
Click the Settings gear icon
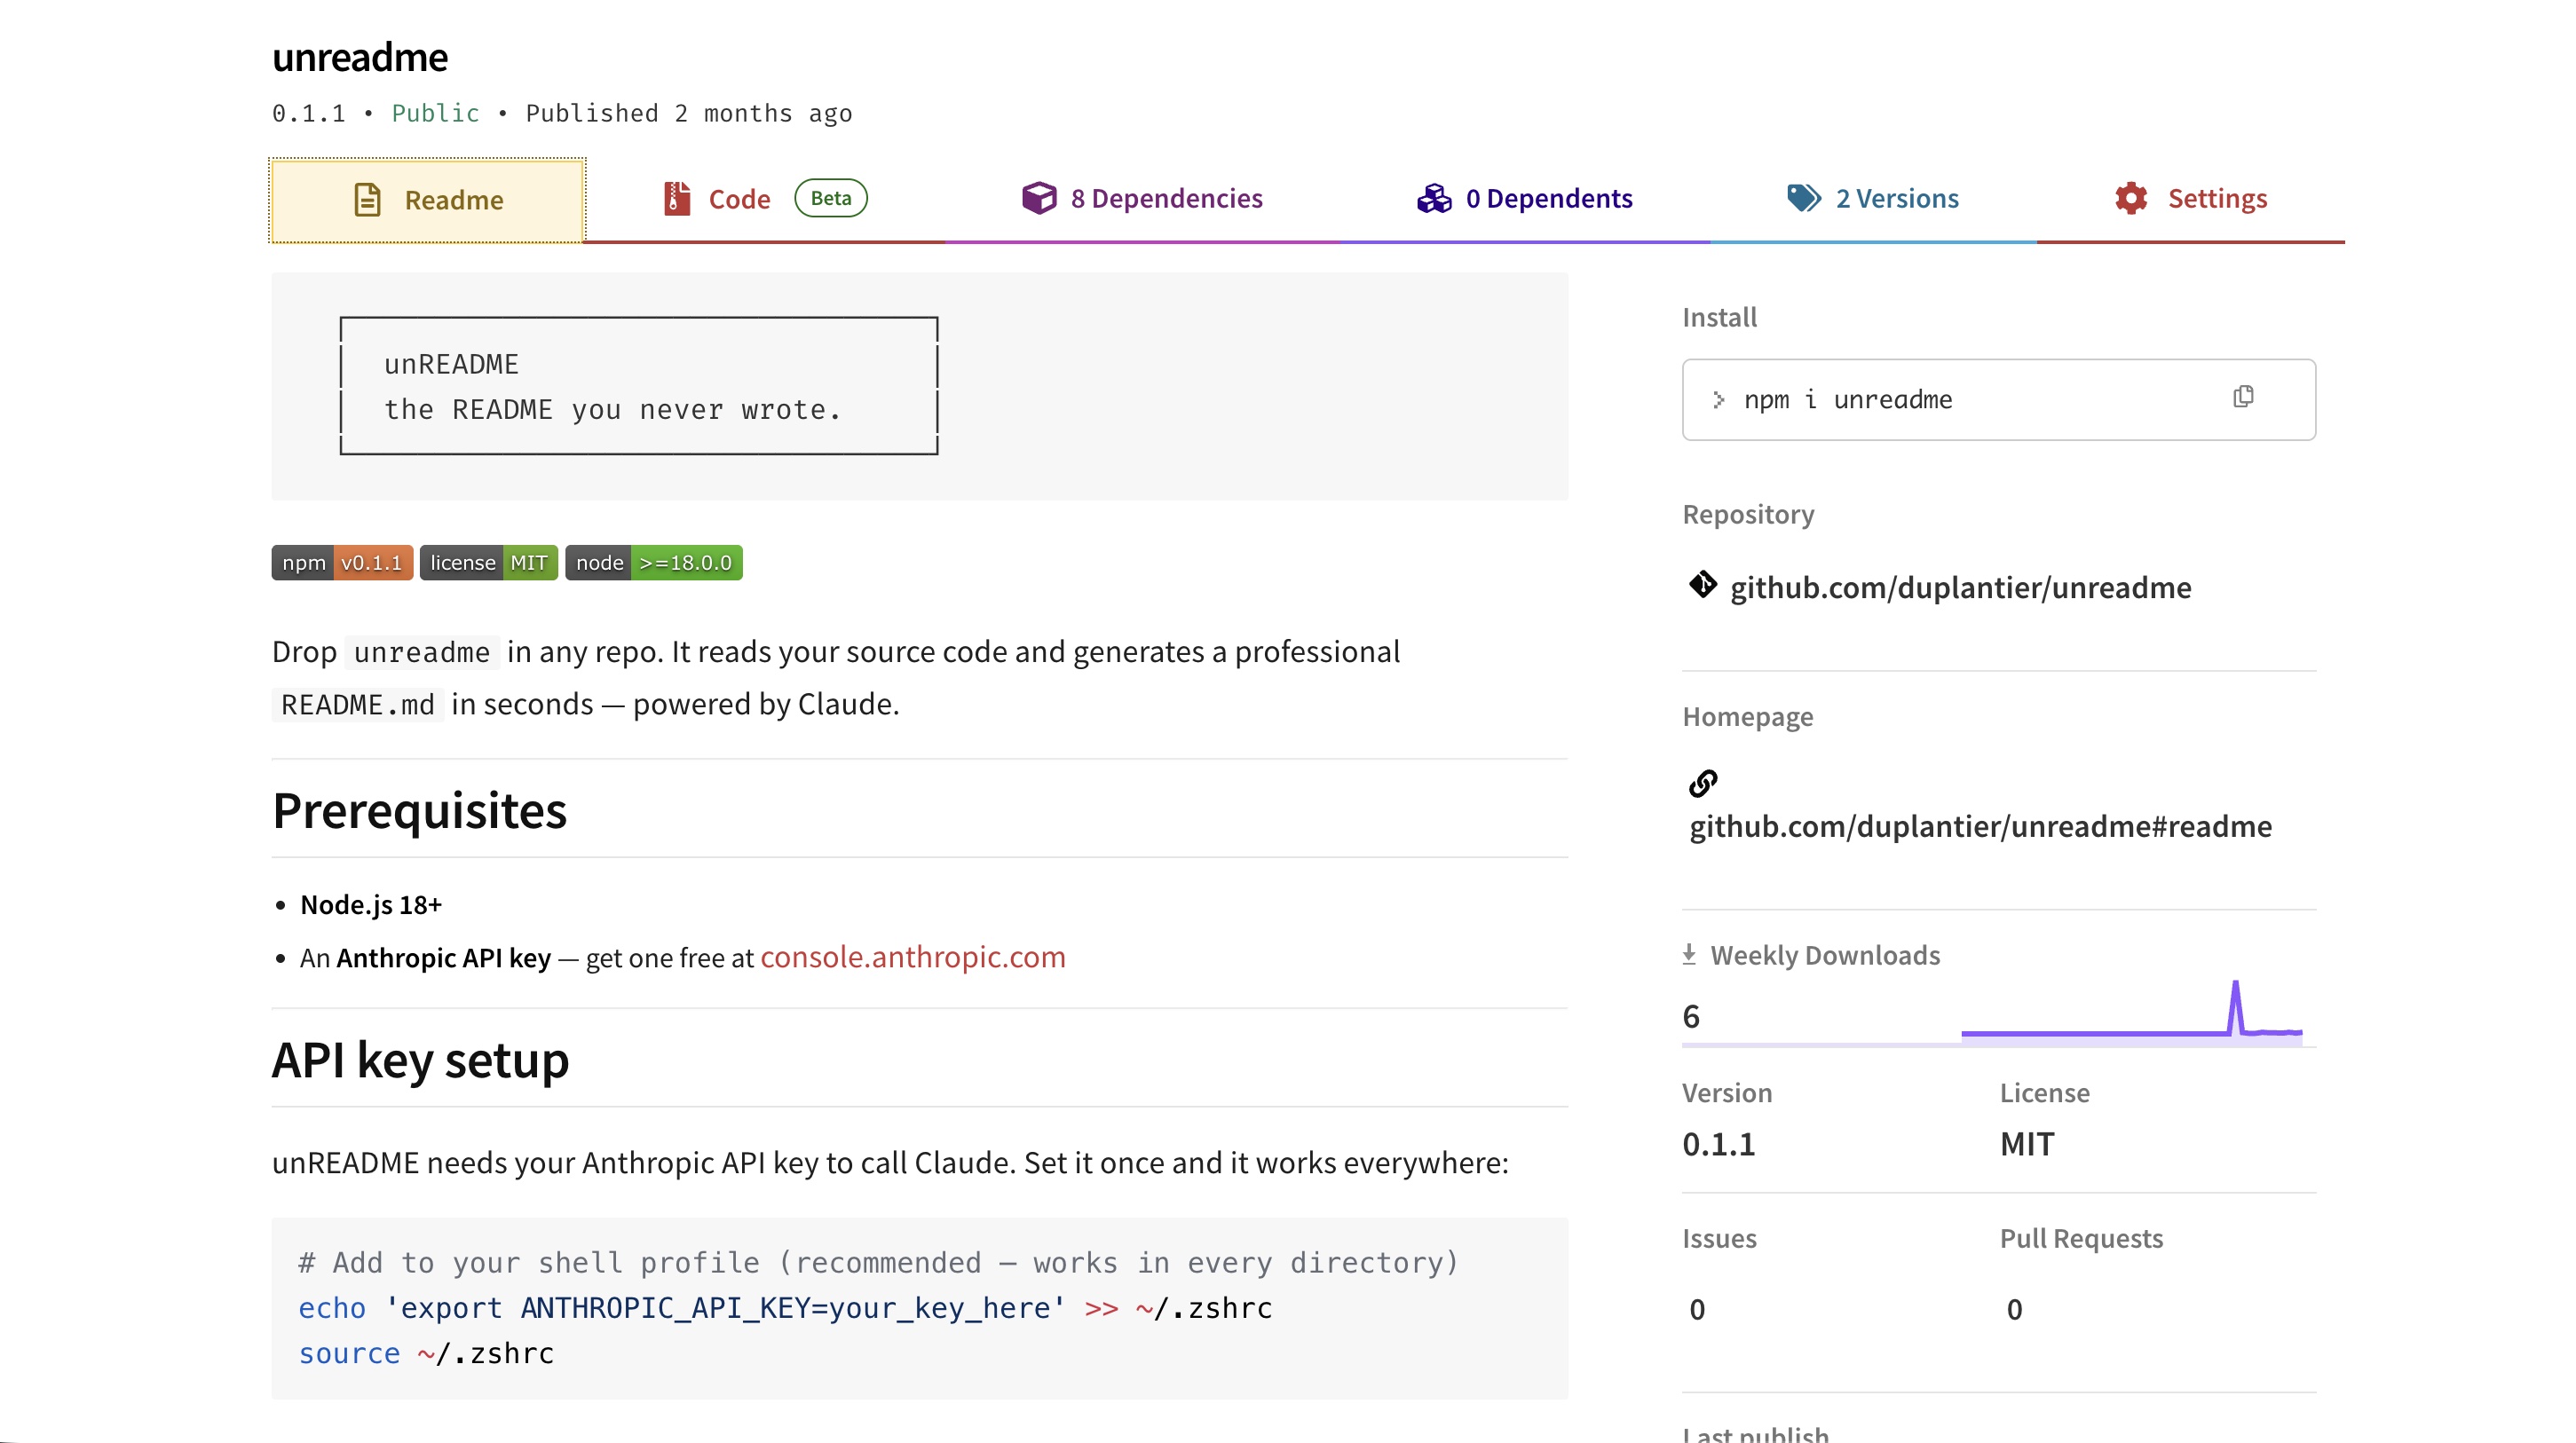2131,198
